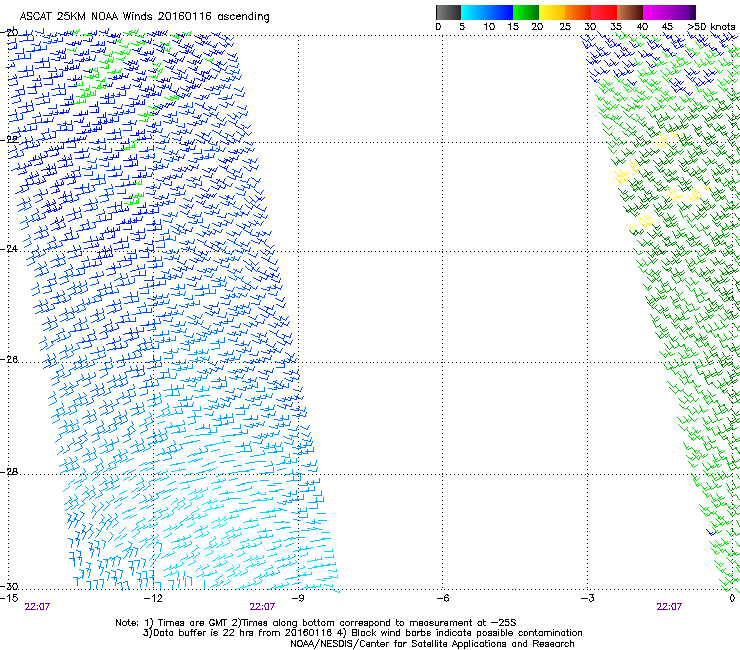Viewport: 740px width, 650px height.
Task: Click the purple '22:07' time near -9
Action: [x=262, y=607]
